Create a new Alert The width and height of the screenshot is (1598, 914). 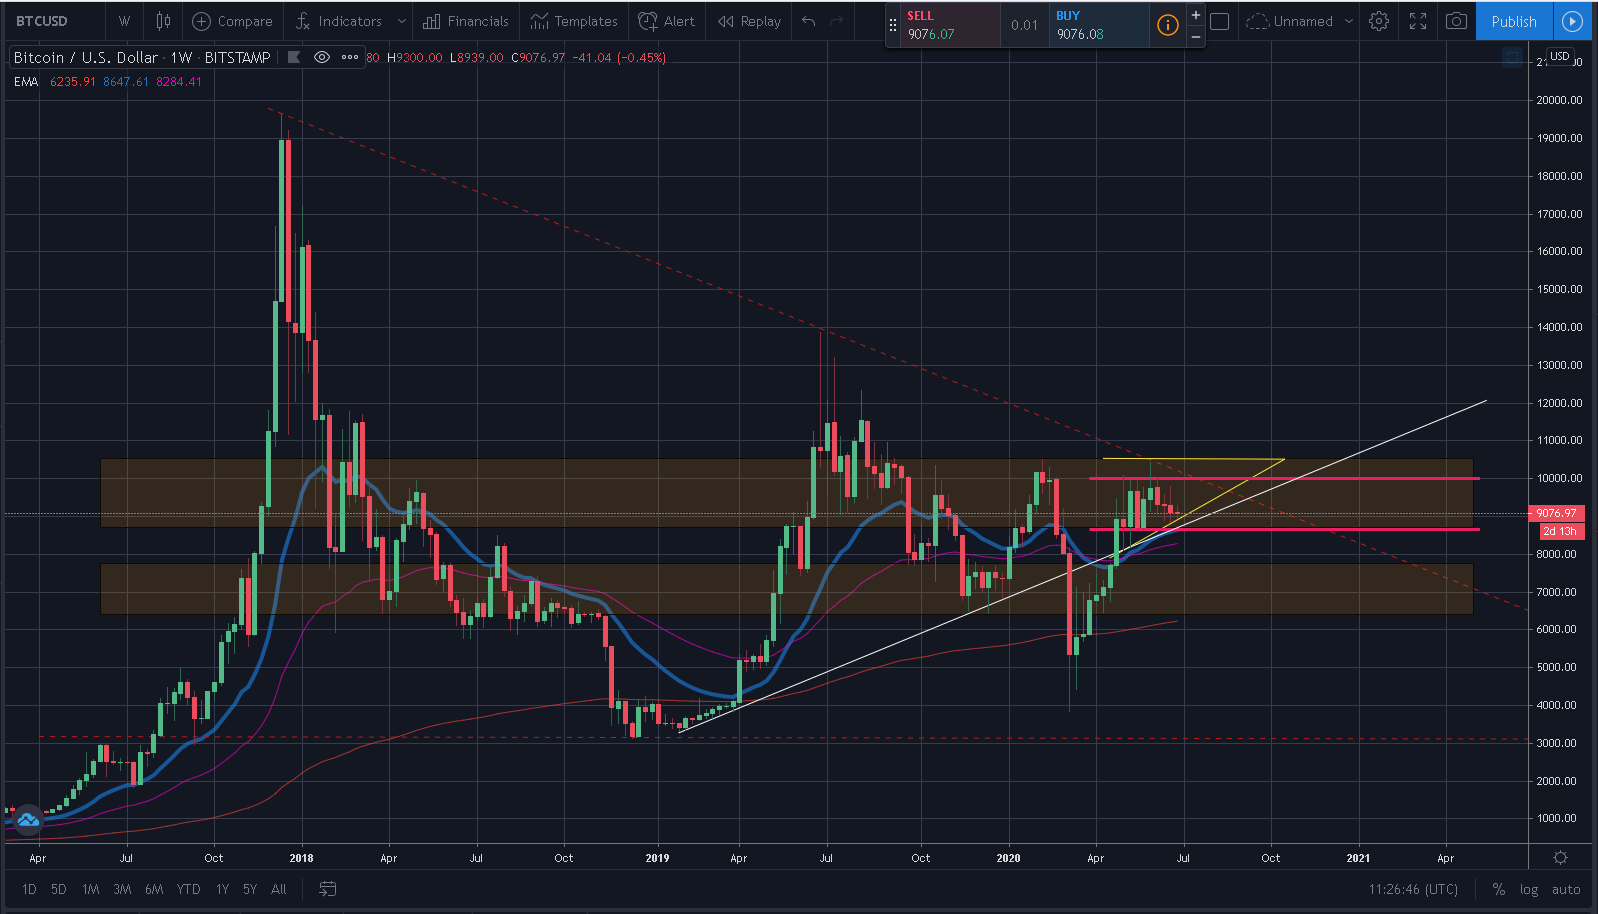(666, 21)
